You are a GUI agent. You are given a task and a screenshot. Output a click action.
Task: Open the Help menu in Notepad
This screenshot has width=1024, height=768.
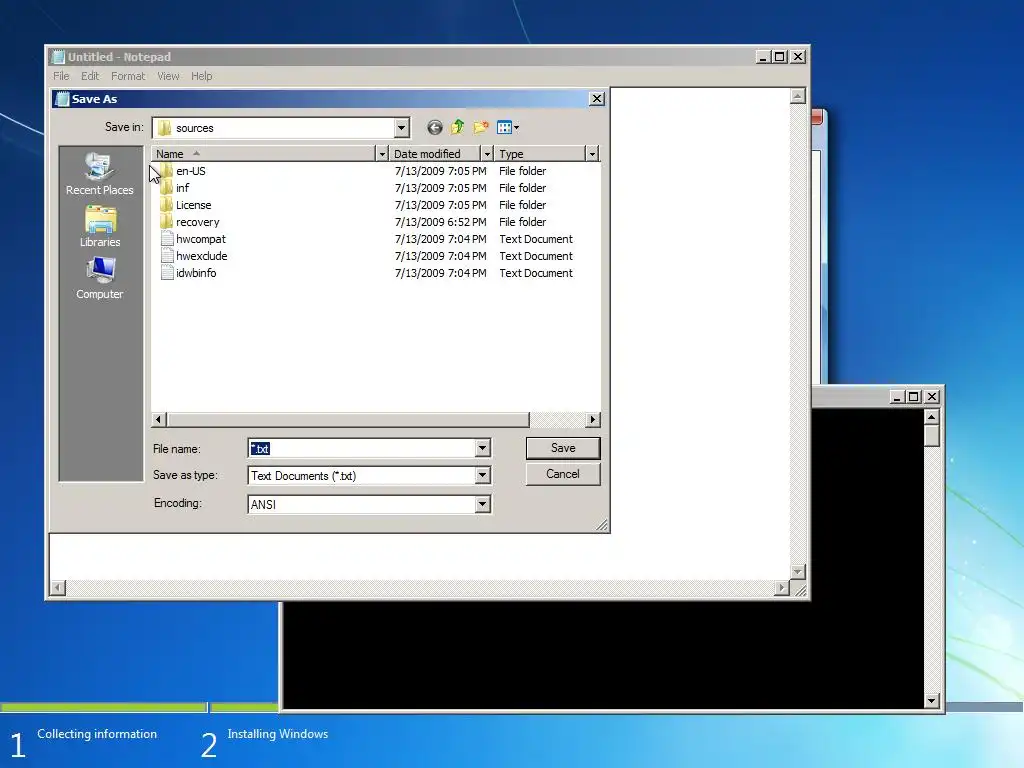[202, 76]
